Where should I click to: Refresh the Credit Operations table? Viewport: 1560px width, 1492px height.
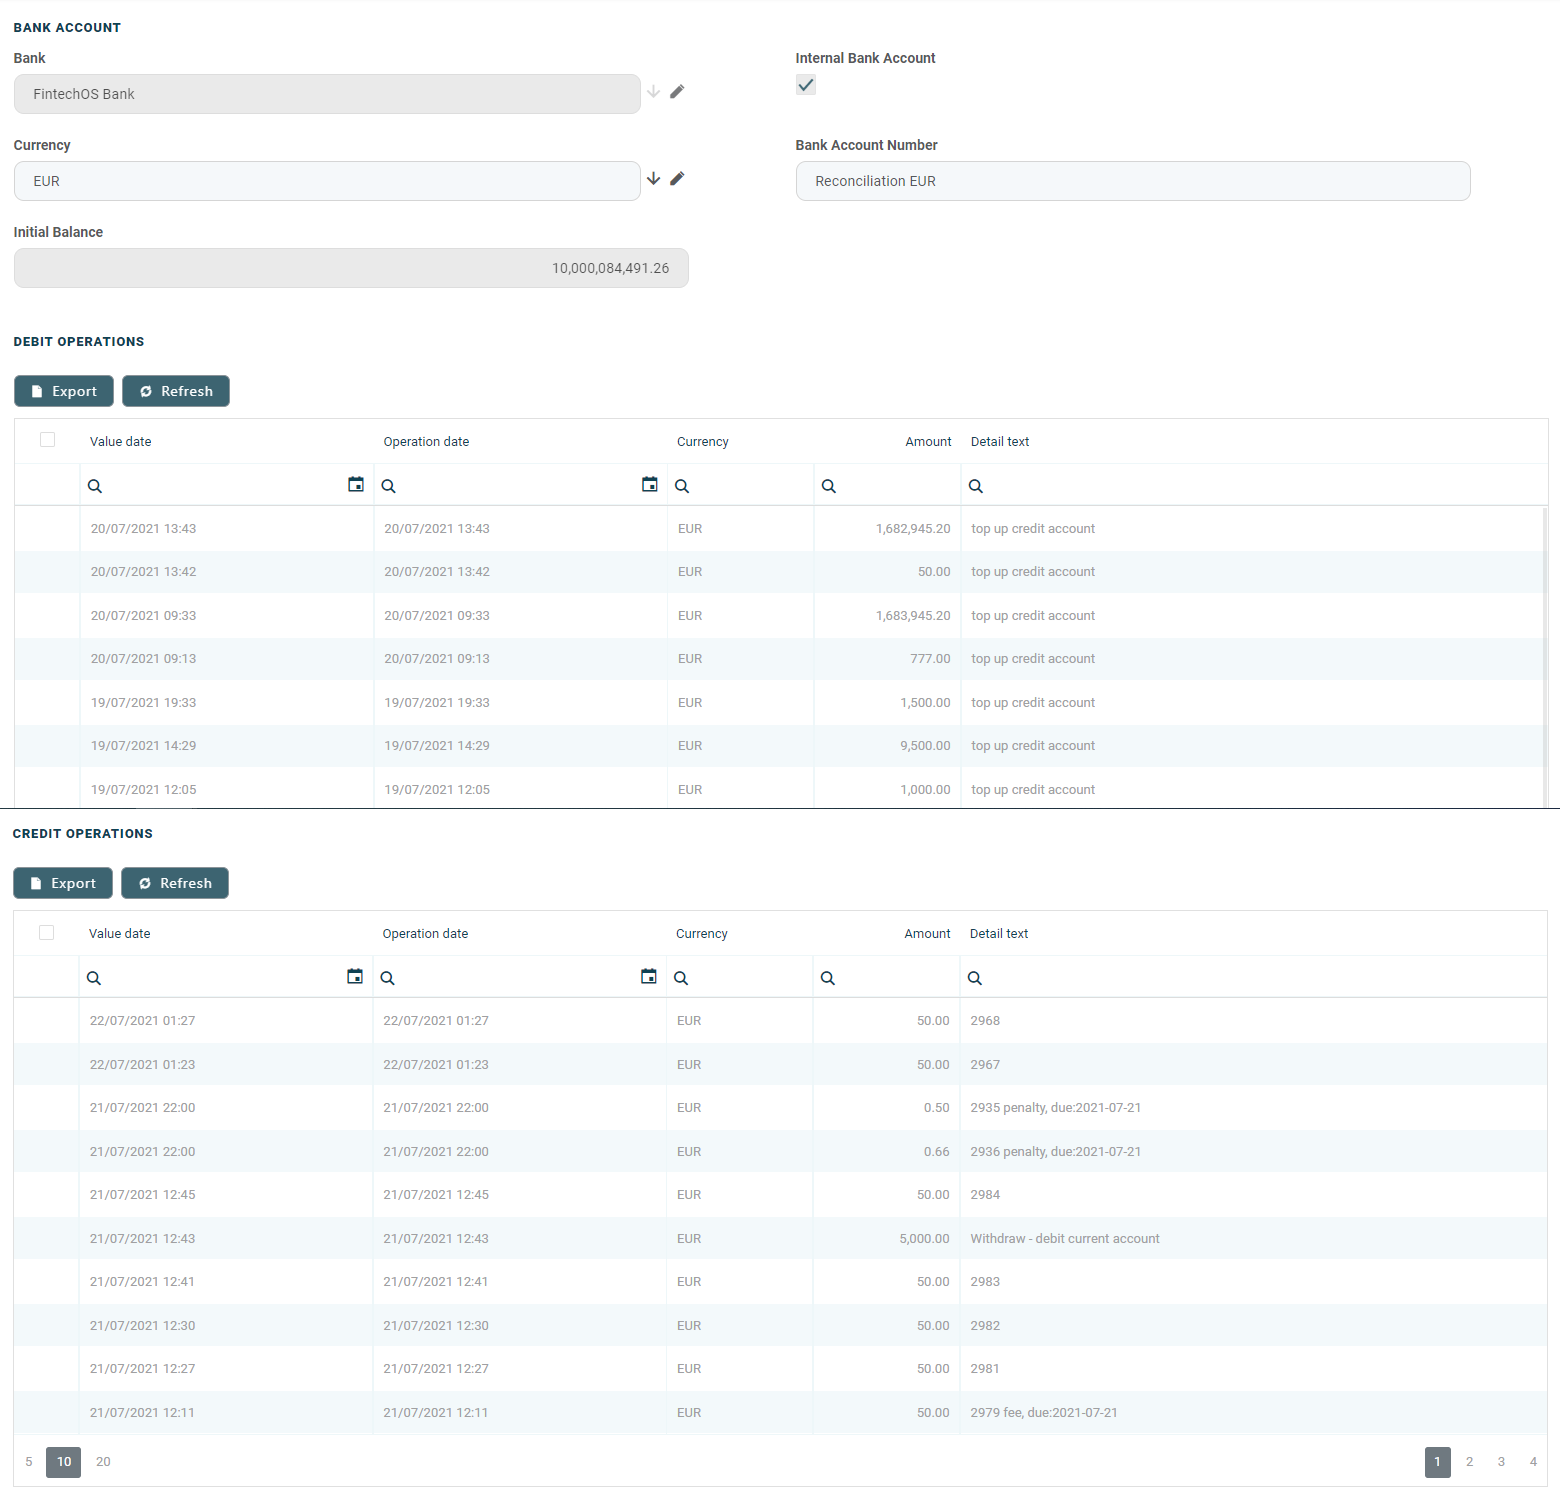[175, 883]
